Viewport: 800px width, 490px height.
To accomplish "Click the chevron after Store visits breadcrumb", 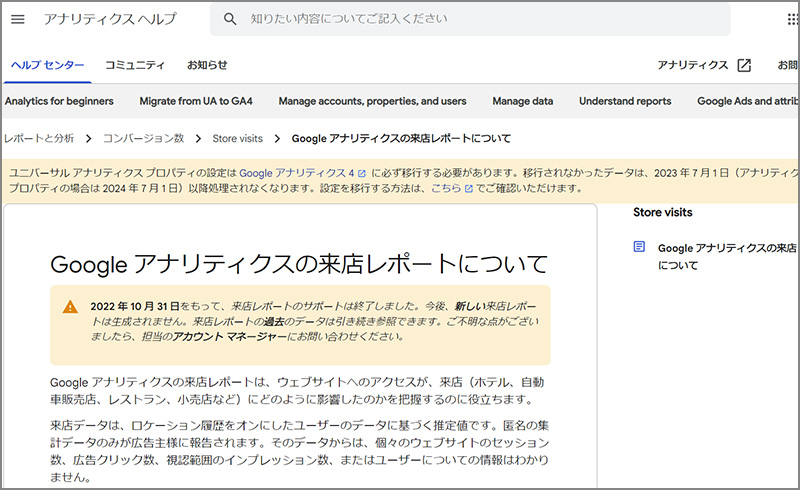I will pyautogui.click(x=277, y=139).
